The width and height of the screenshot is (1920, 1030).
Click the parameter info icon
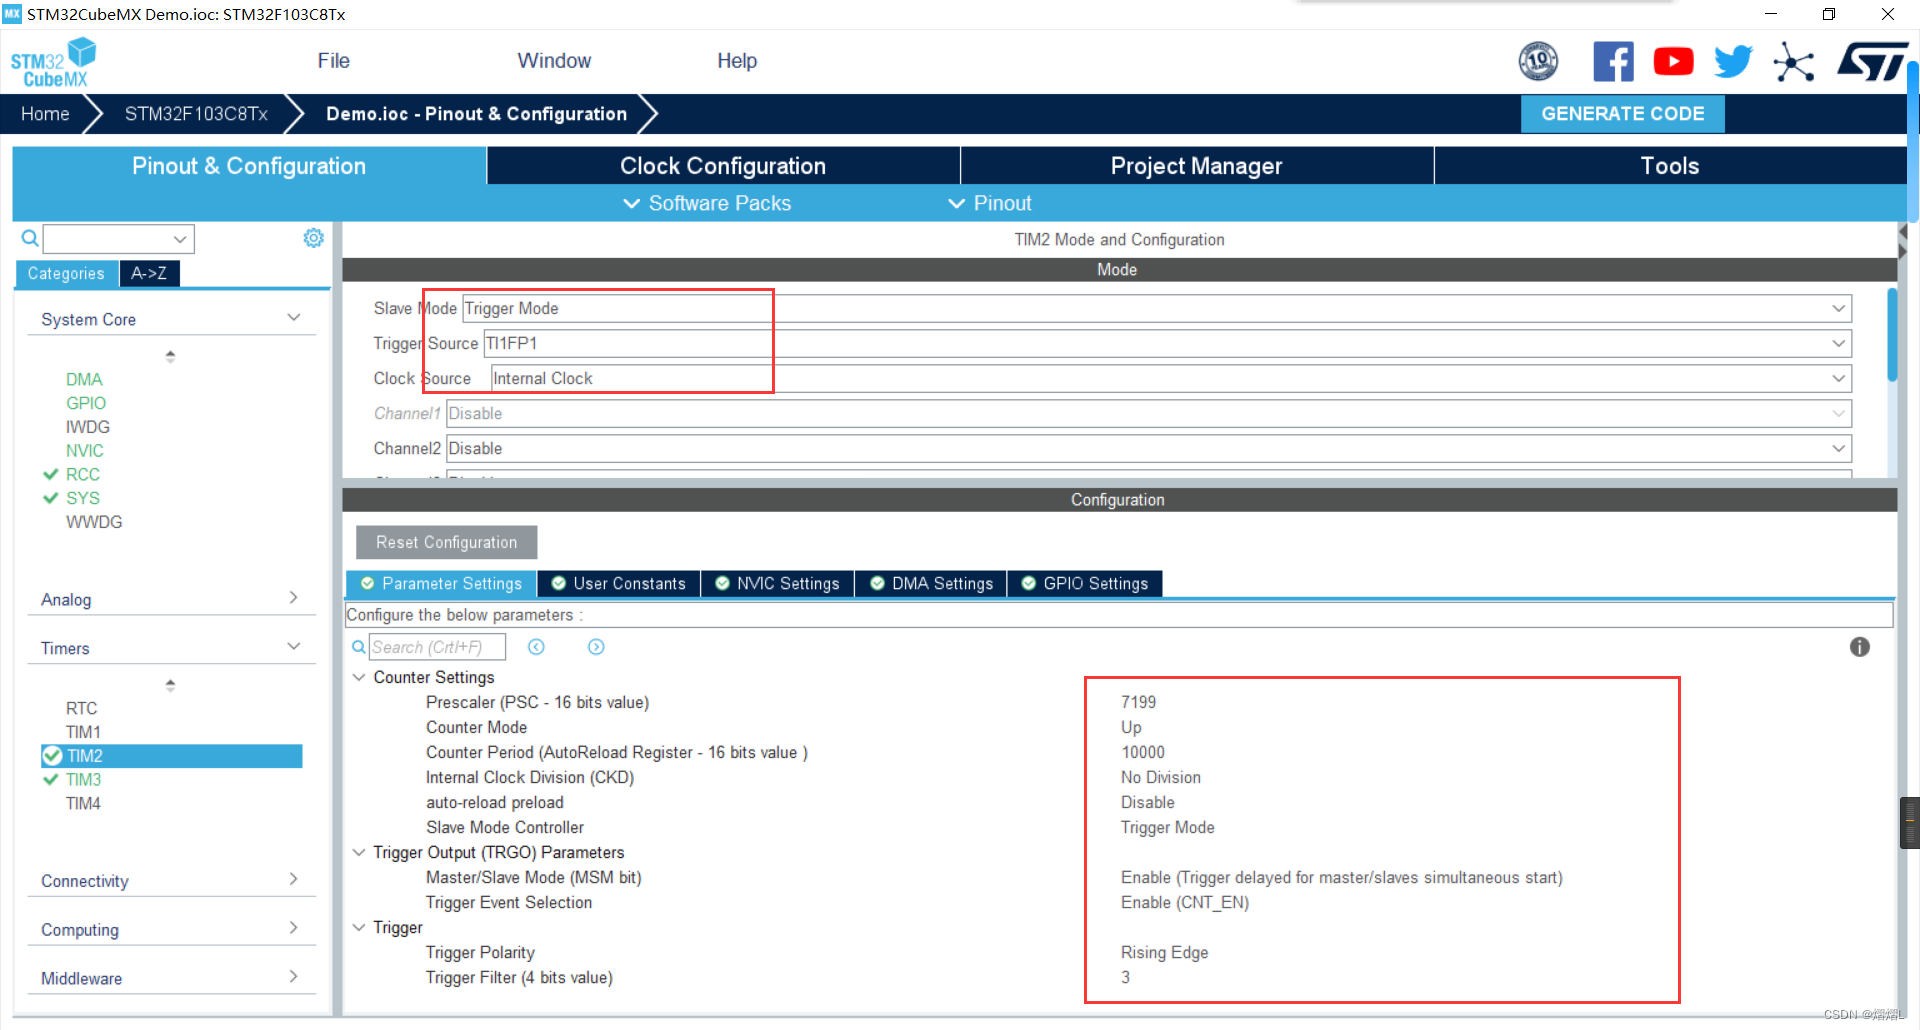click(x=1859, y=647)
